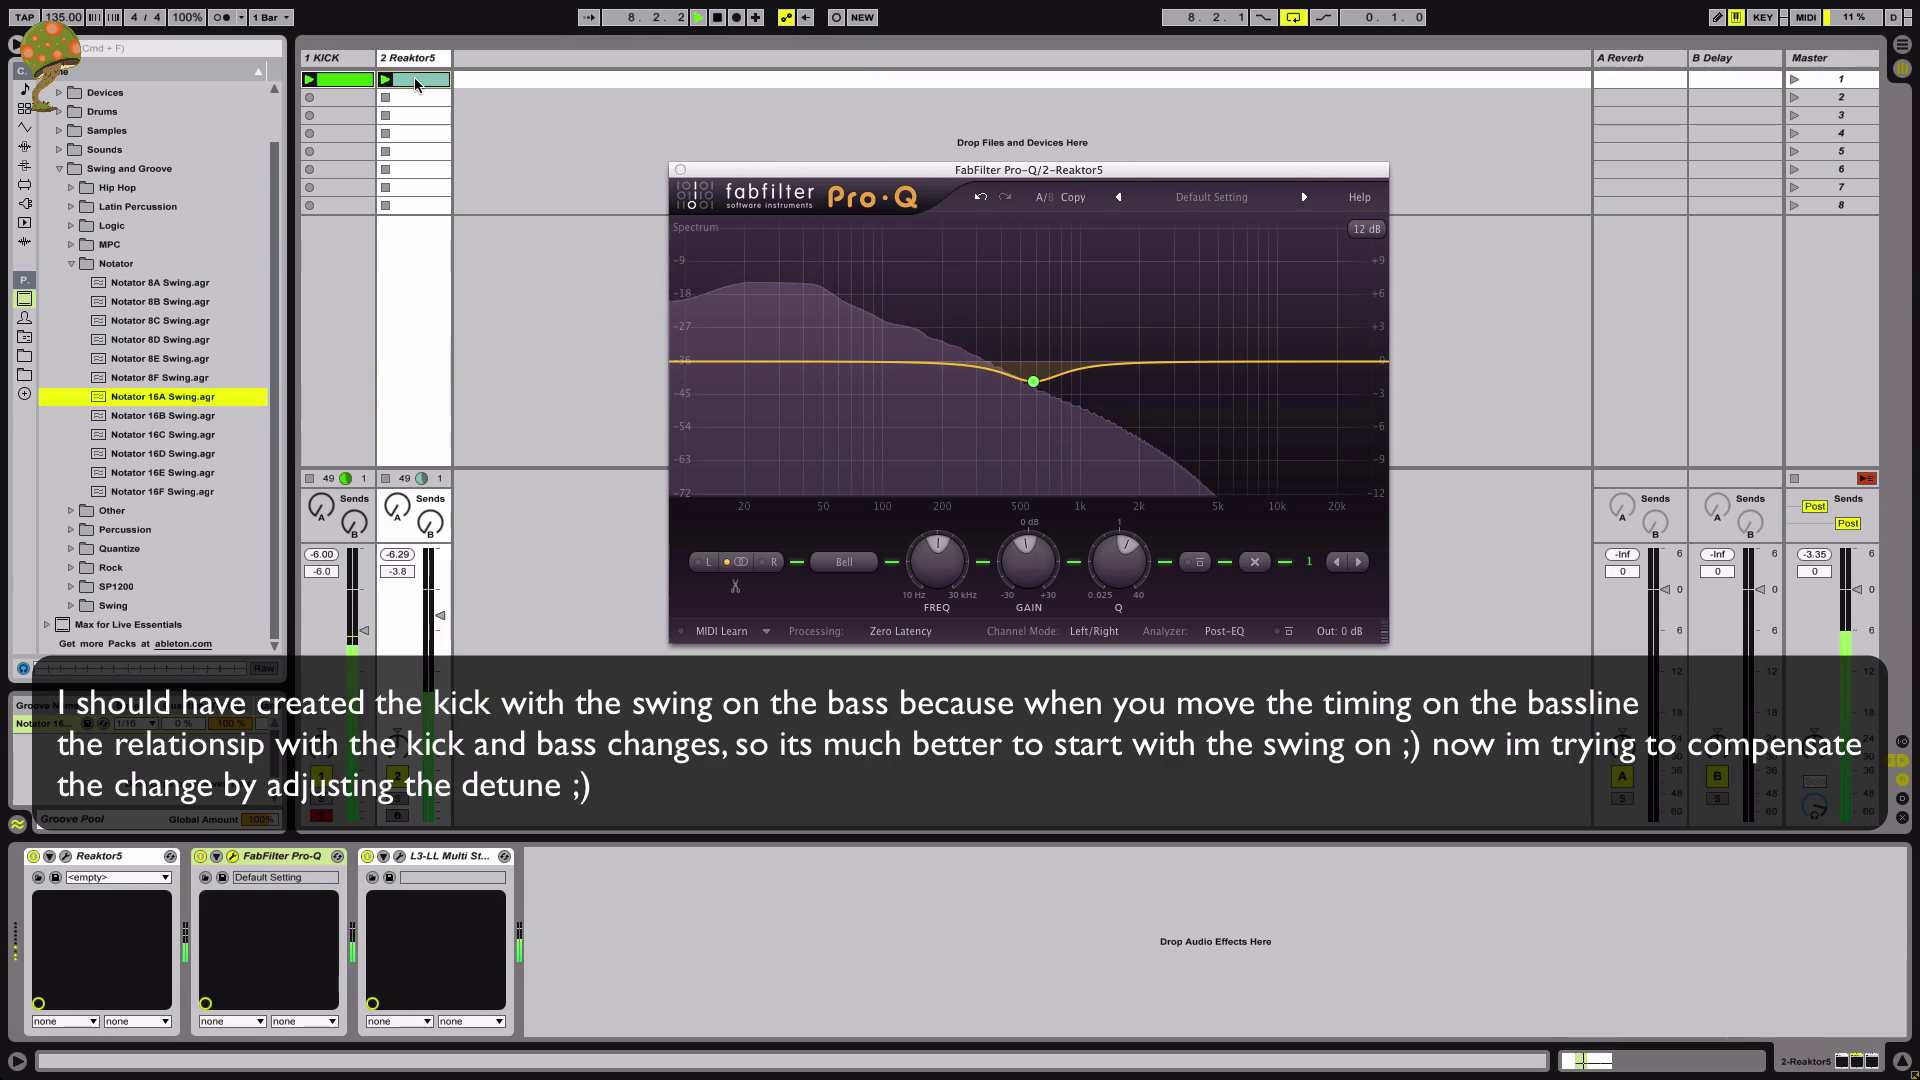Select the green EQ band node

pos(1033,381)
